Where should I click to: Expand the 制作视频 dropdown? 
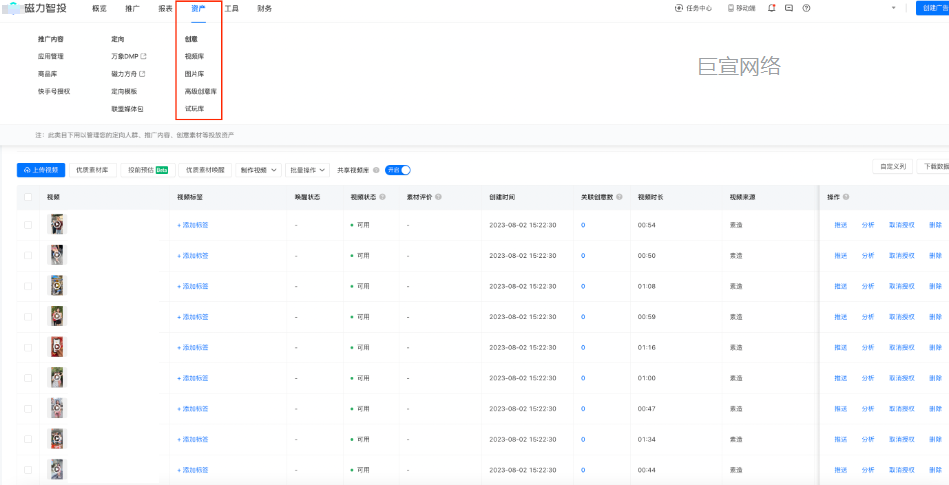click(258, 170)
